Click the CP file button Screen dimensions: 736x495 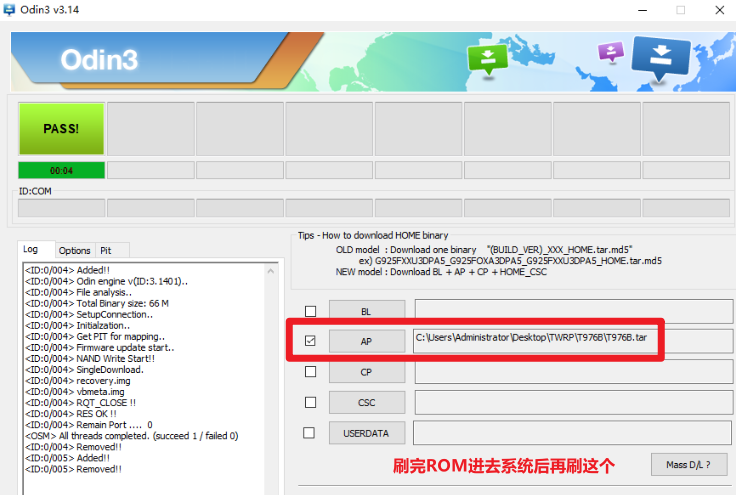pyautogui.click(x=367, y=372)
